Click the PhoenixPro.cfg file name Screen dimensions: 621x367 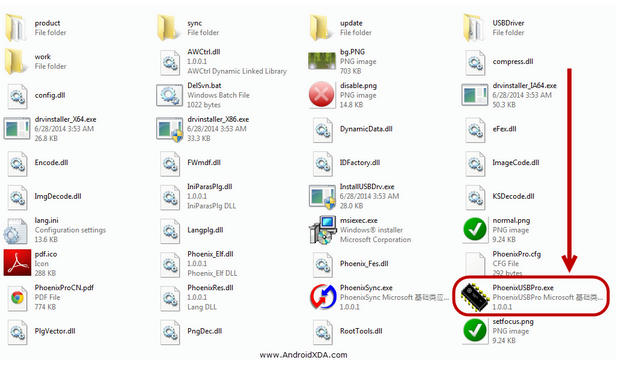516,254
